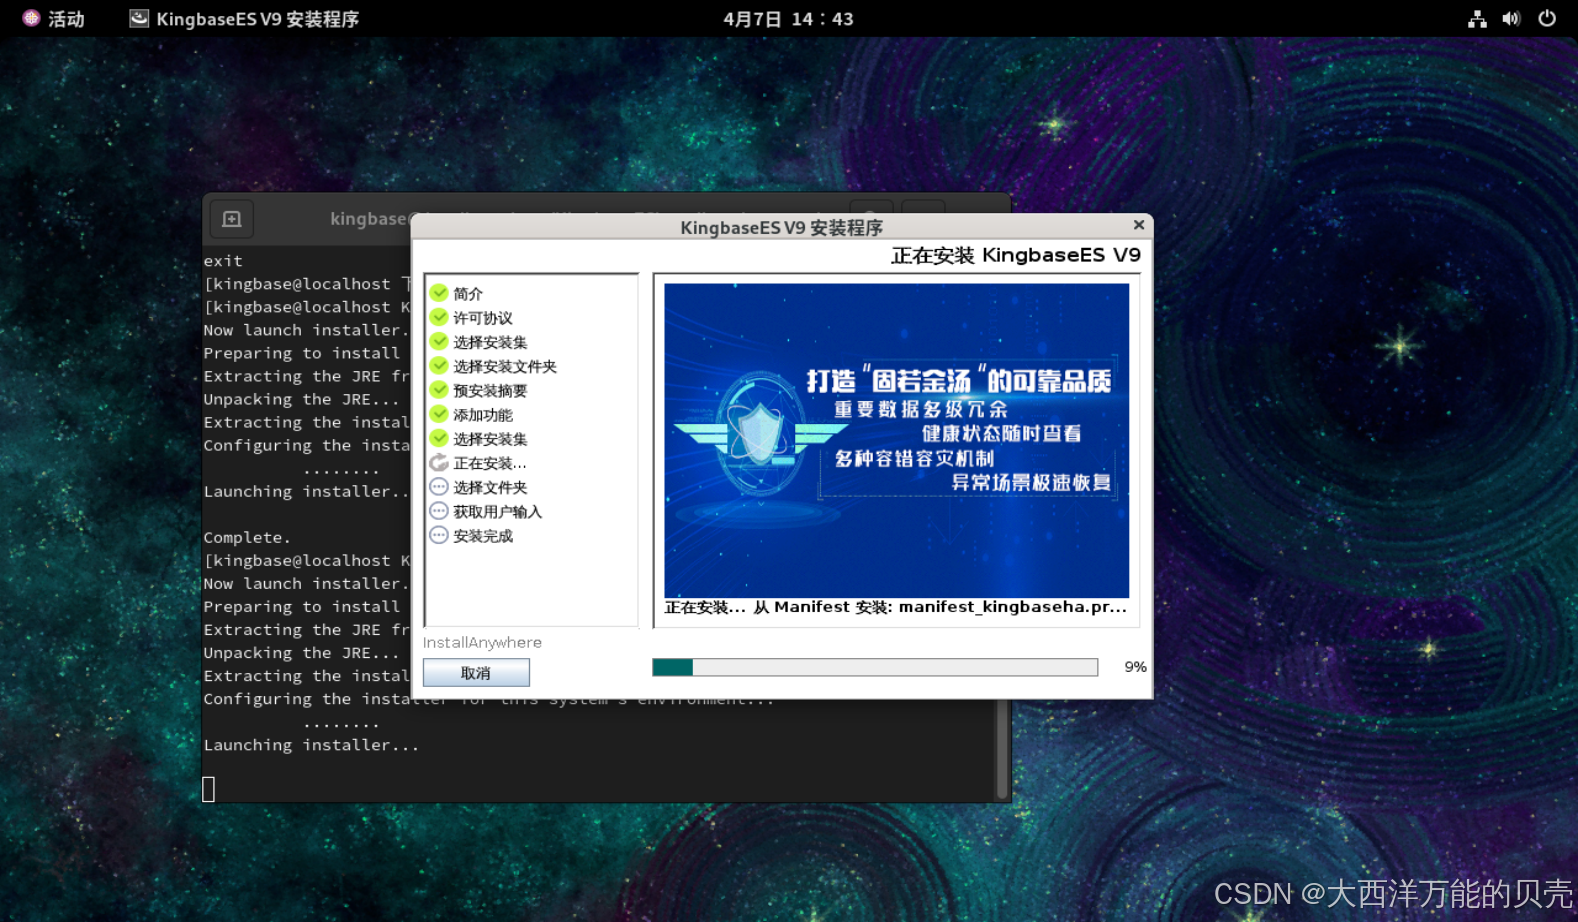Select the 添加功能 step label
Image resolution: width=1578 pixels, height=922 pixels.
point(483,415)
